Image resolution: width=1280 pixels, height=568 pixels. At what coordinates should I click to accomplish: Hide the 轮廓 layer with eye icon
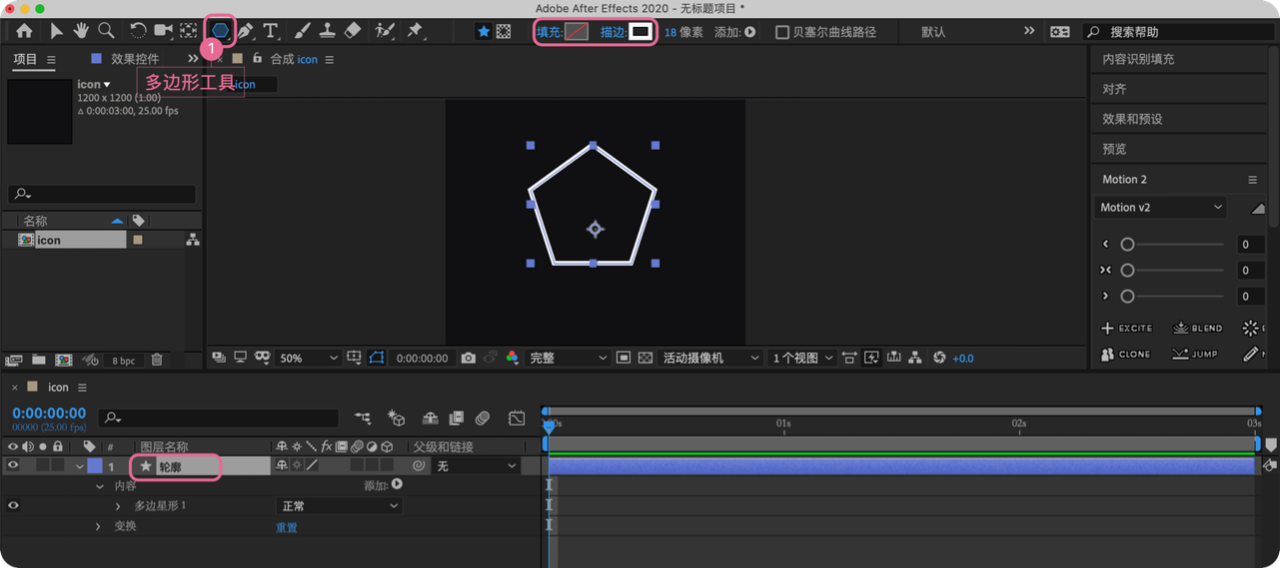(x=13, y=465)
